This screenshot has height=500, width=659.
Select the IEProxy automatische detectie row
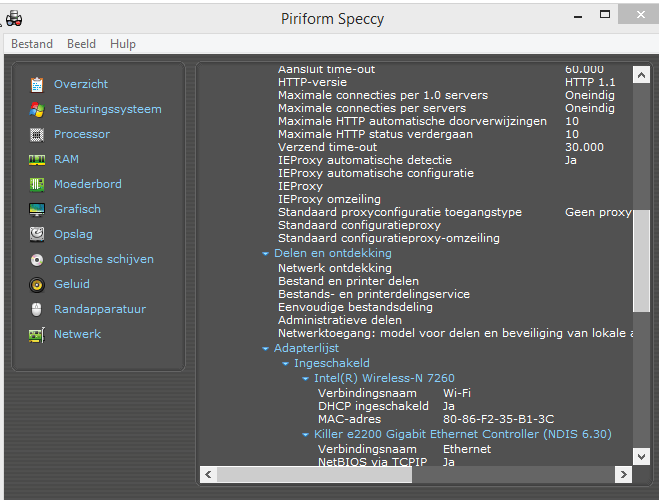(x=427, y=161)
